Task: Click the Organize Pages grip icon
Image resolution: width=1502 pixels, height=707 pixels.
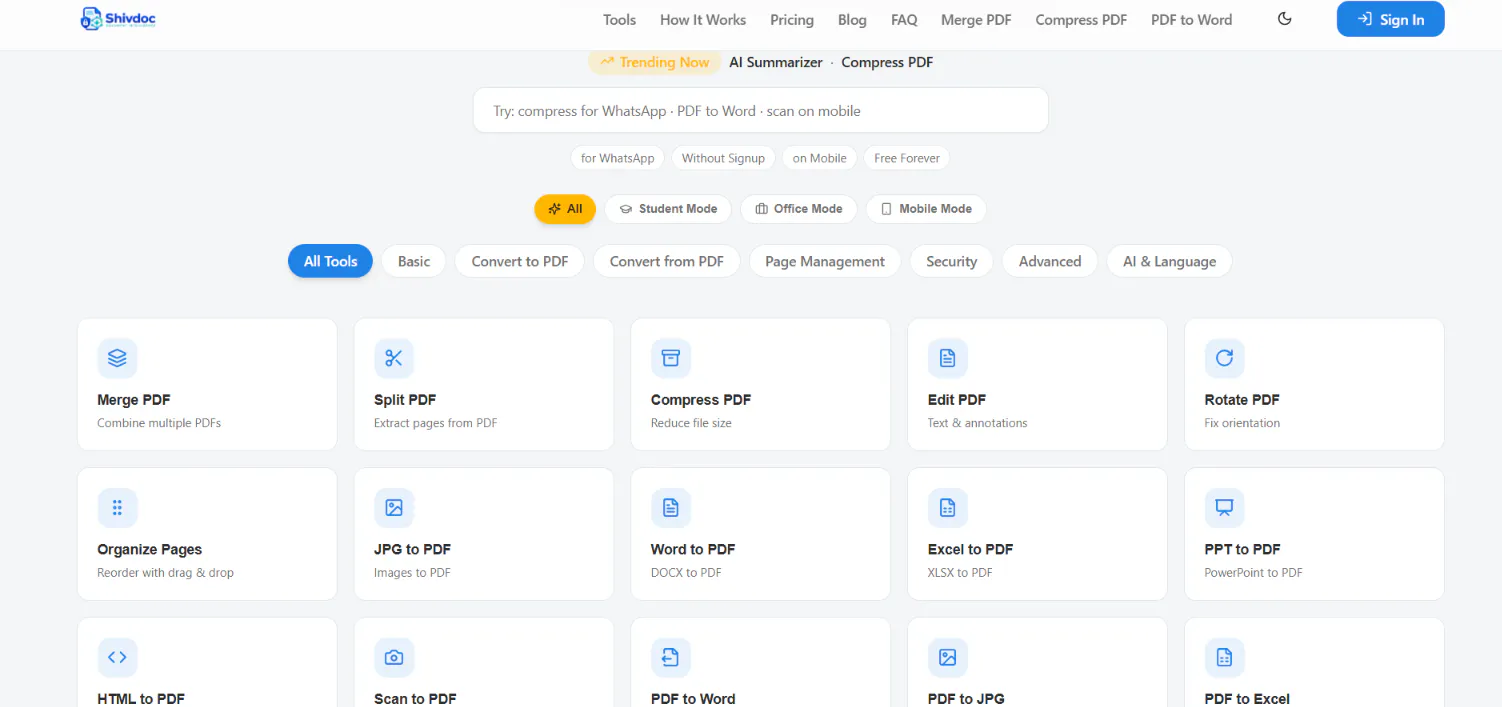Action: [x=117, y=508]
